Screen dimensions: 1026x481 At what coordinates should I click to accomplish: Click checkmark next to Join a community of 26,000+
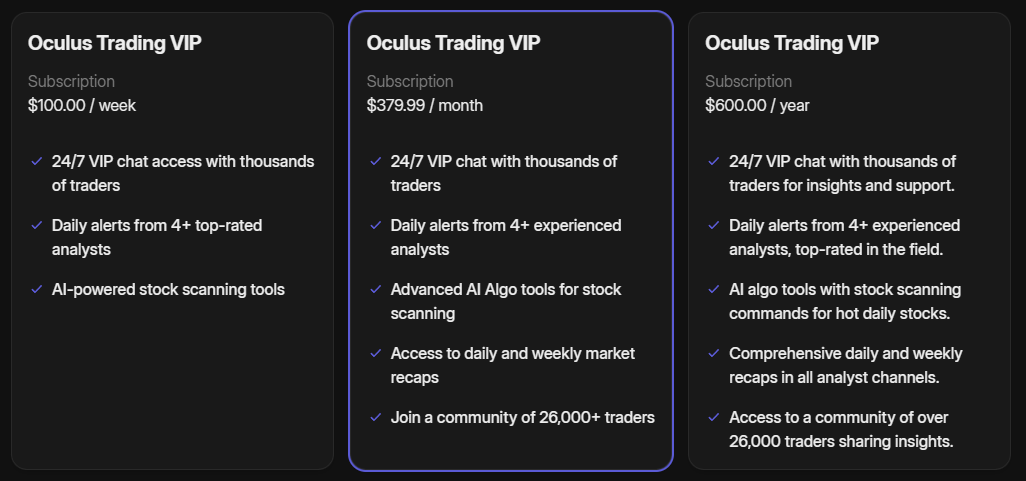coord(375,417)
